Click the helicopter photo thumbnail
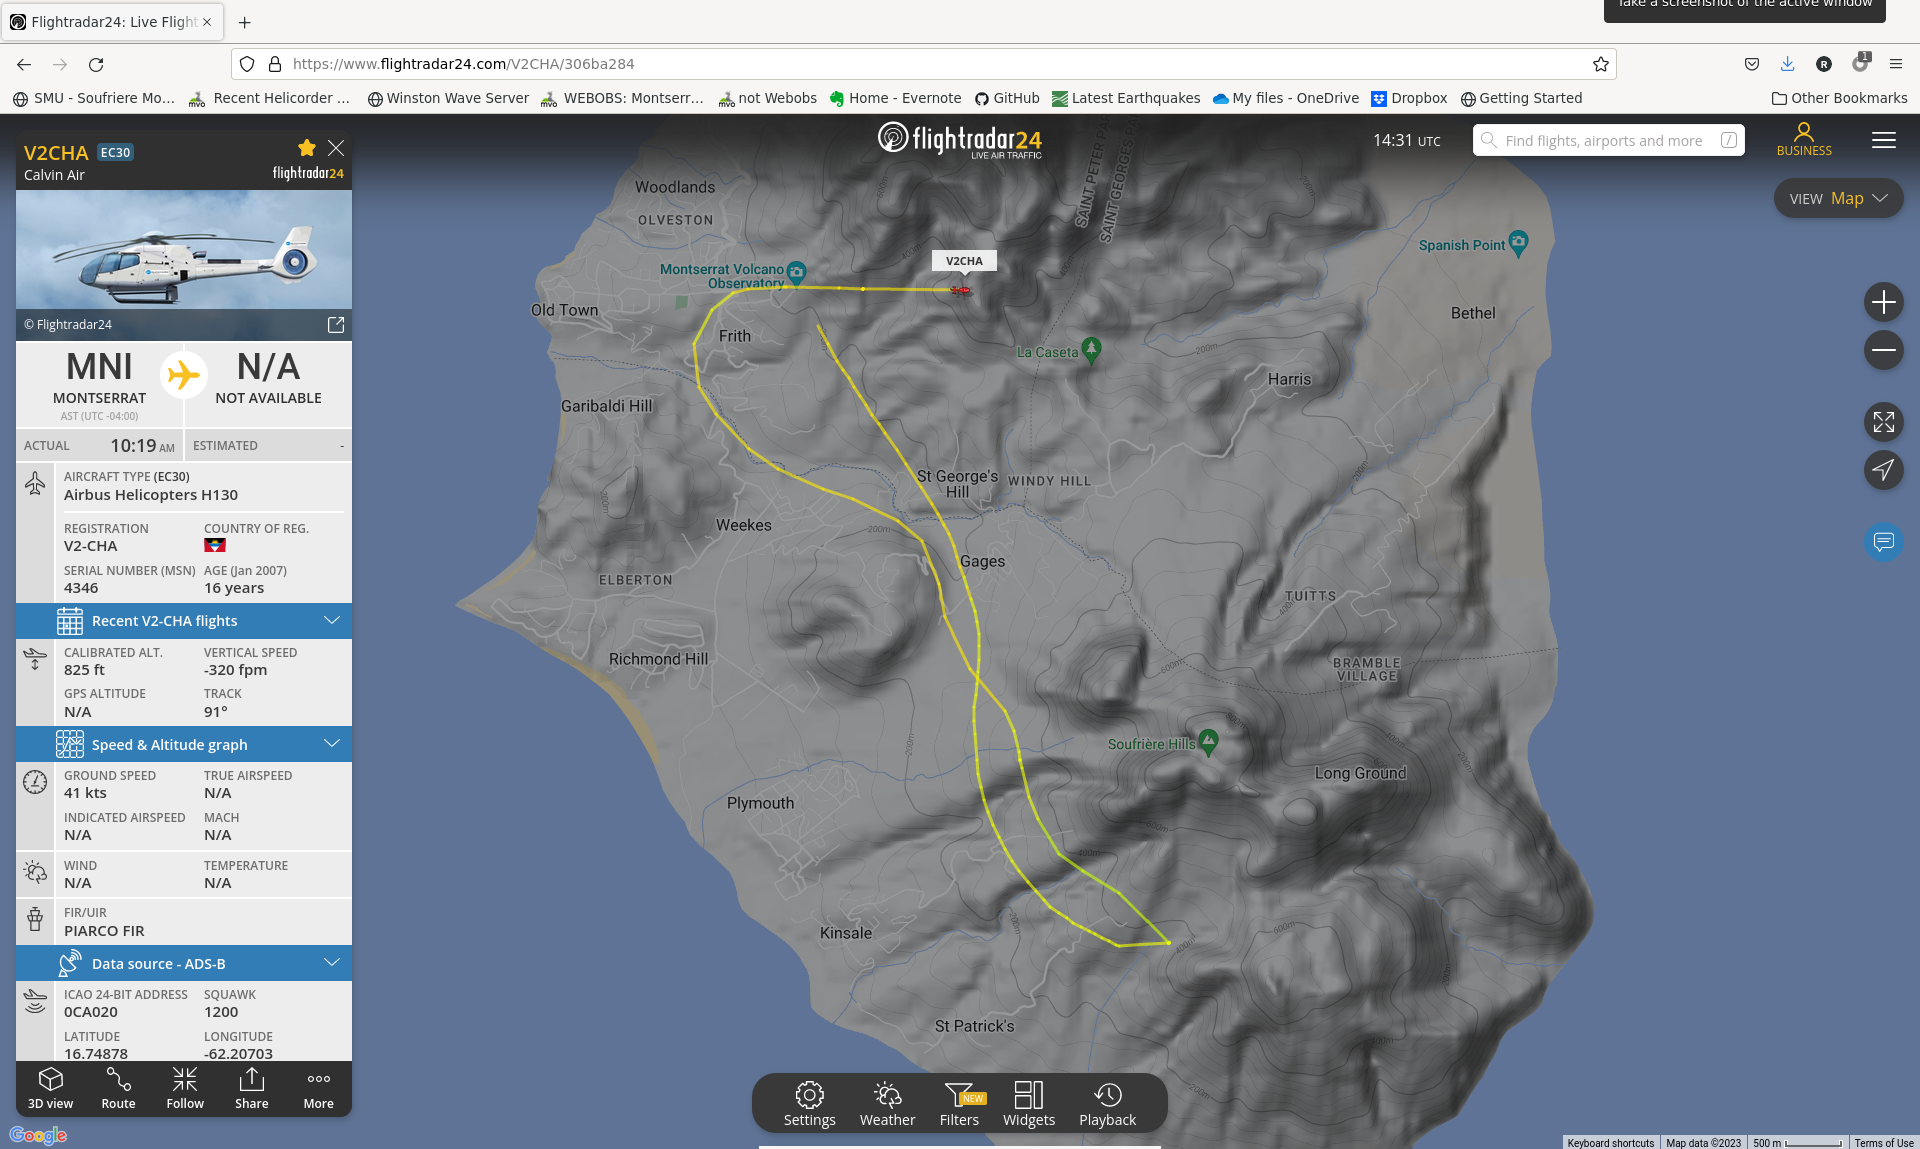1920x1149 pixels. click(184, 250)
